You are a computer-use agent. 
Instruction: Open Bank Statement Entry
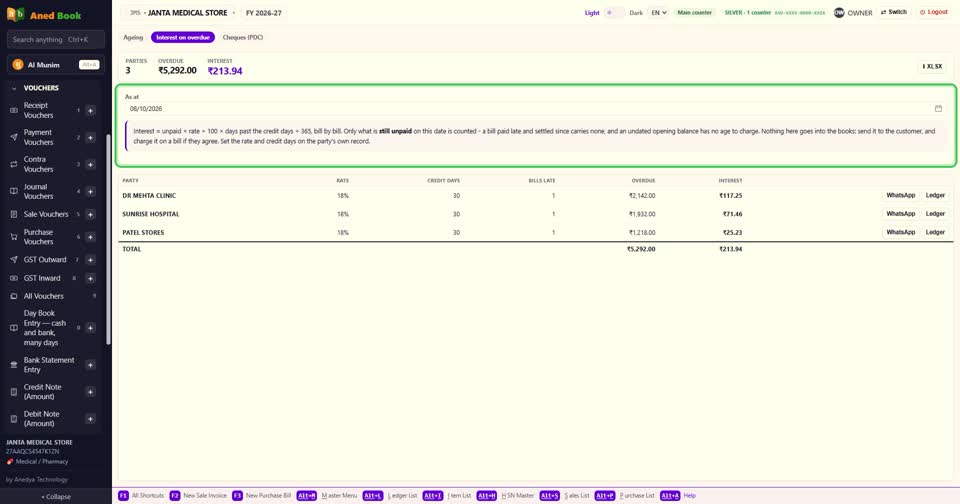click(x=48, y=364)
